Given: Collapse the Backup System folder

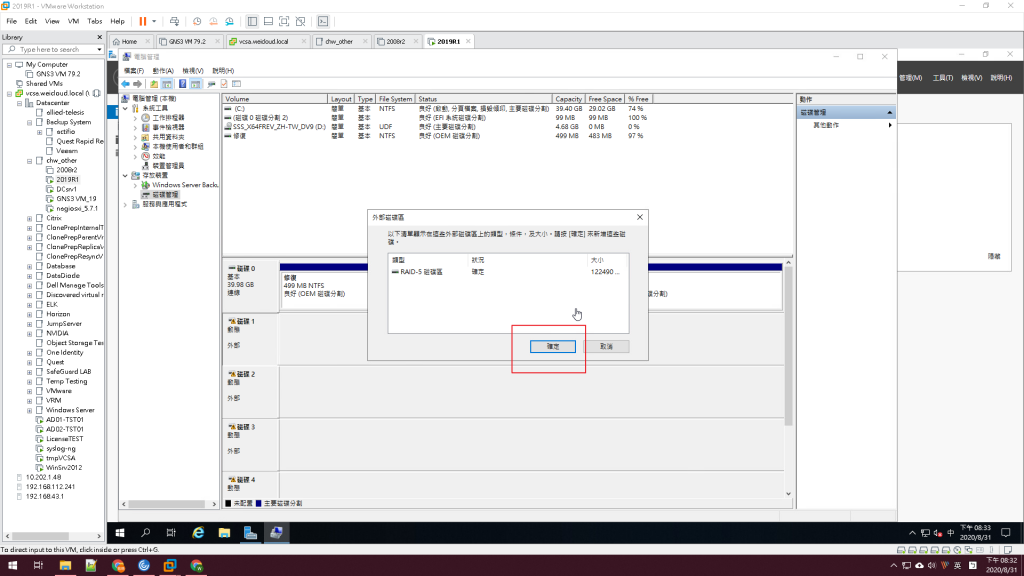Looking at the screenshot, I should coord(29,122).
